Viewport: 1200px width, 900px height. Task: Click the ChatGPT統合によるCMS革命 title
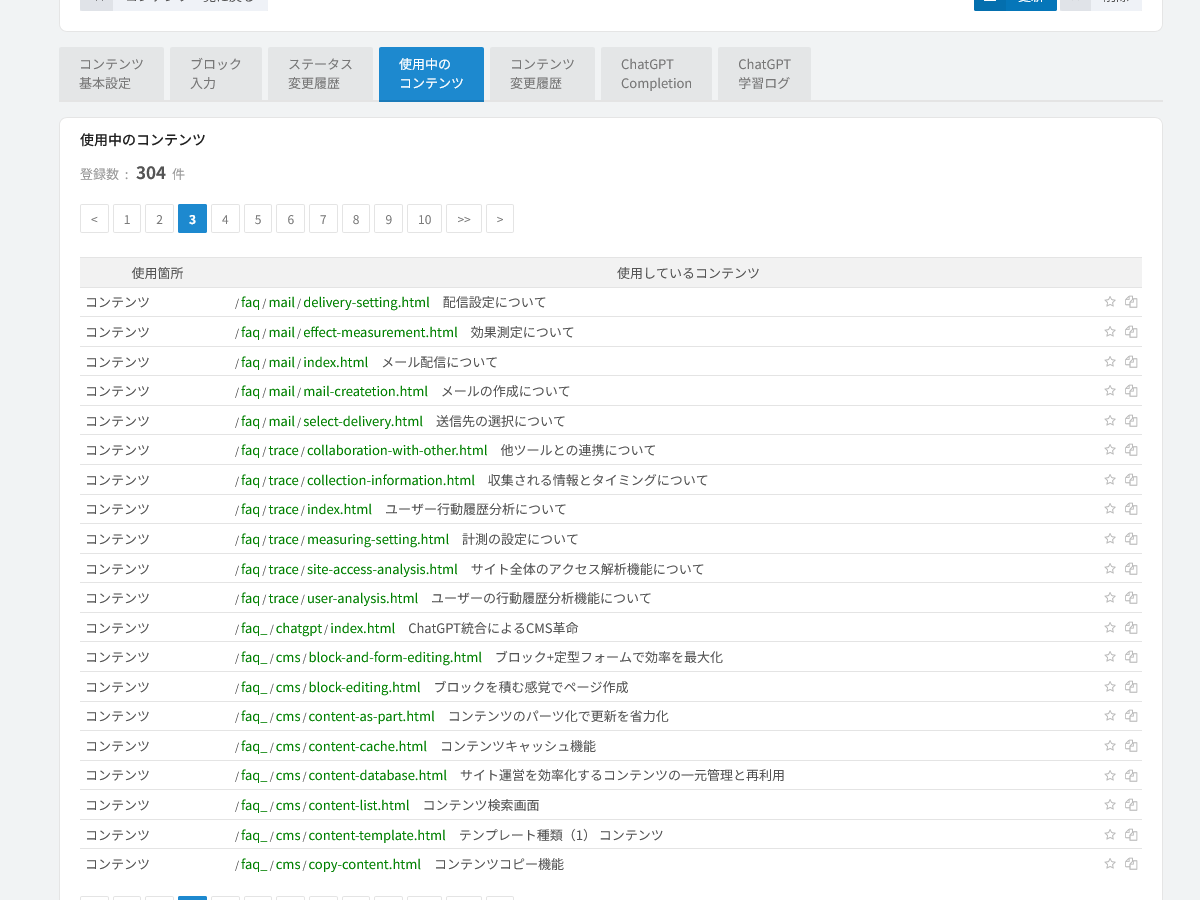(x=493, y=628)
